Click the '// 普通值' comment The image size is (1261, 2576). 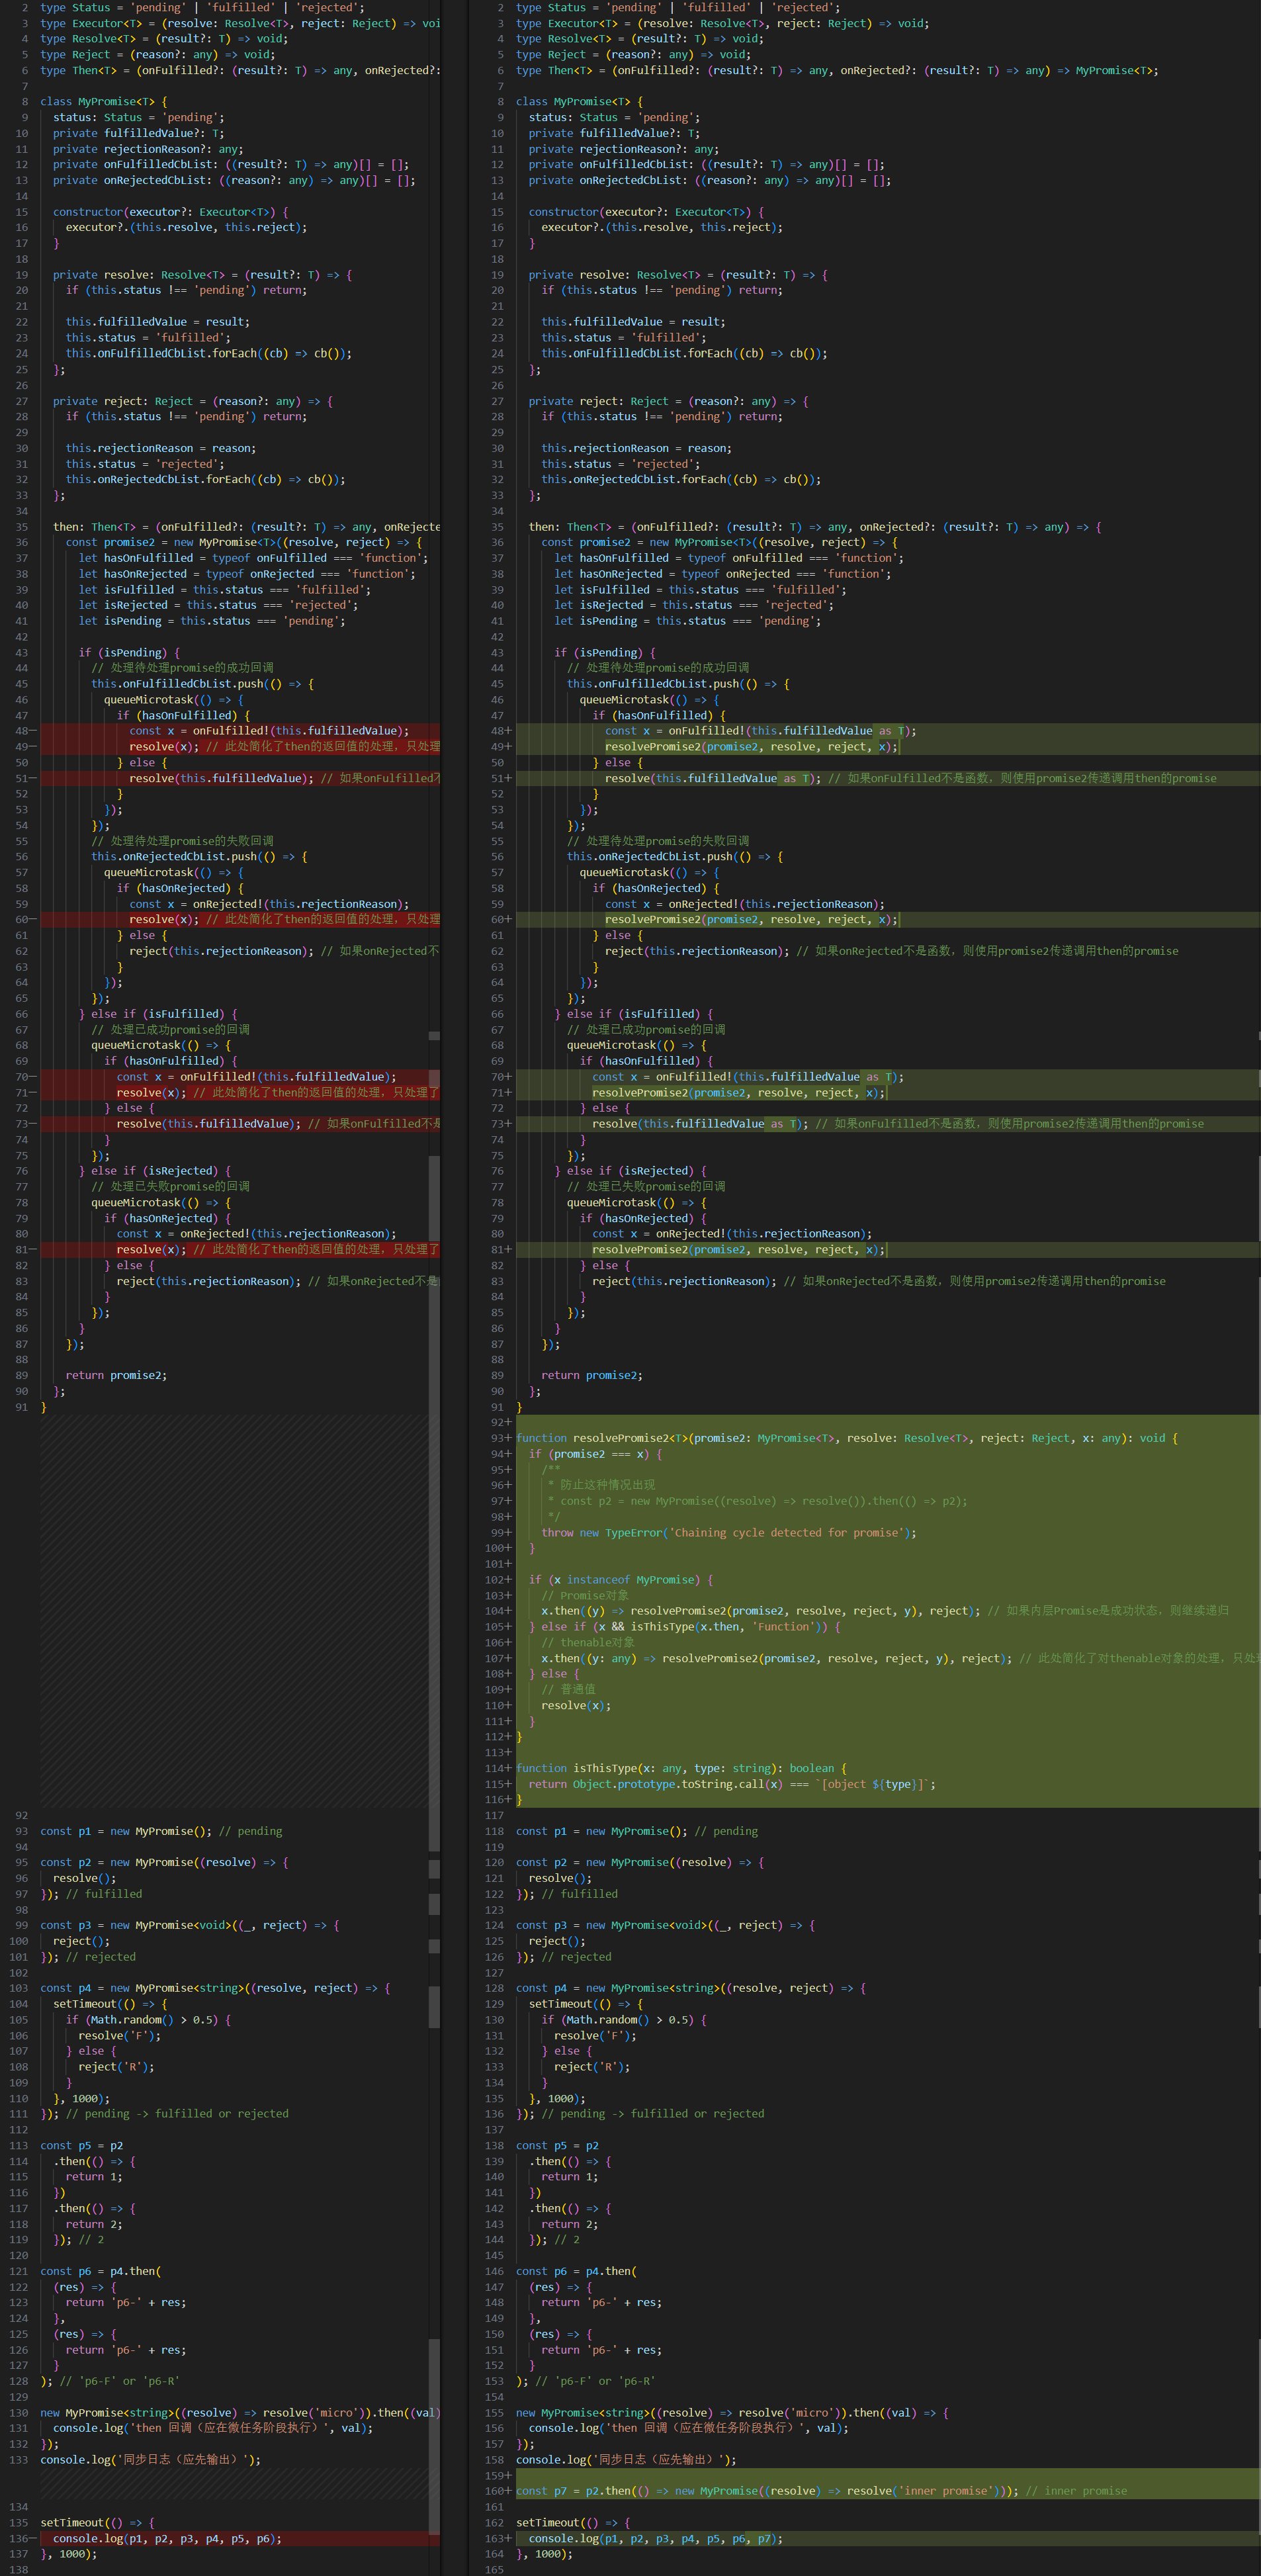coord(569,1689)
